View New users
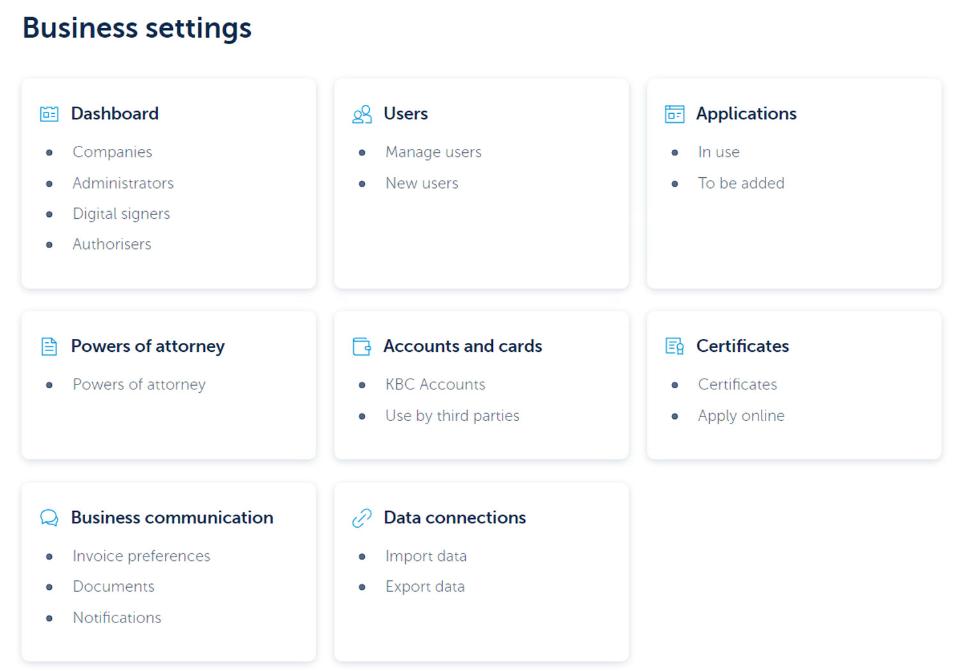 [423, 183]
